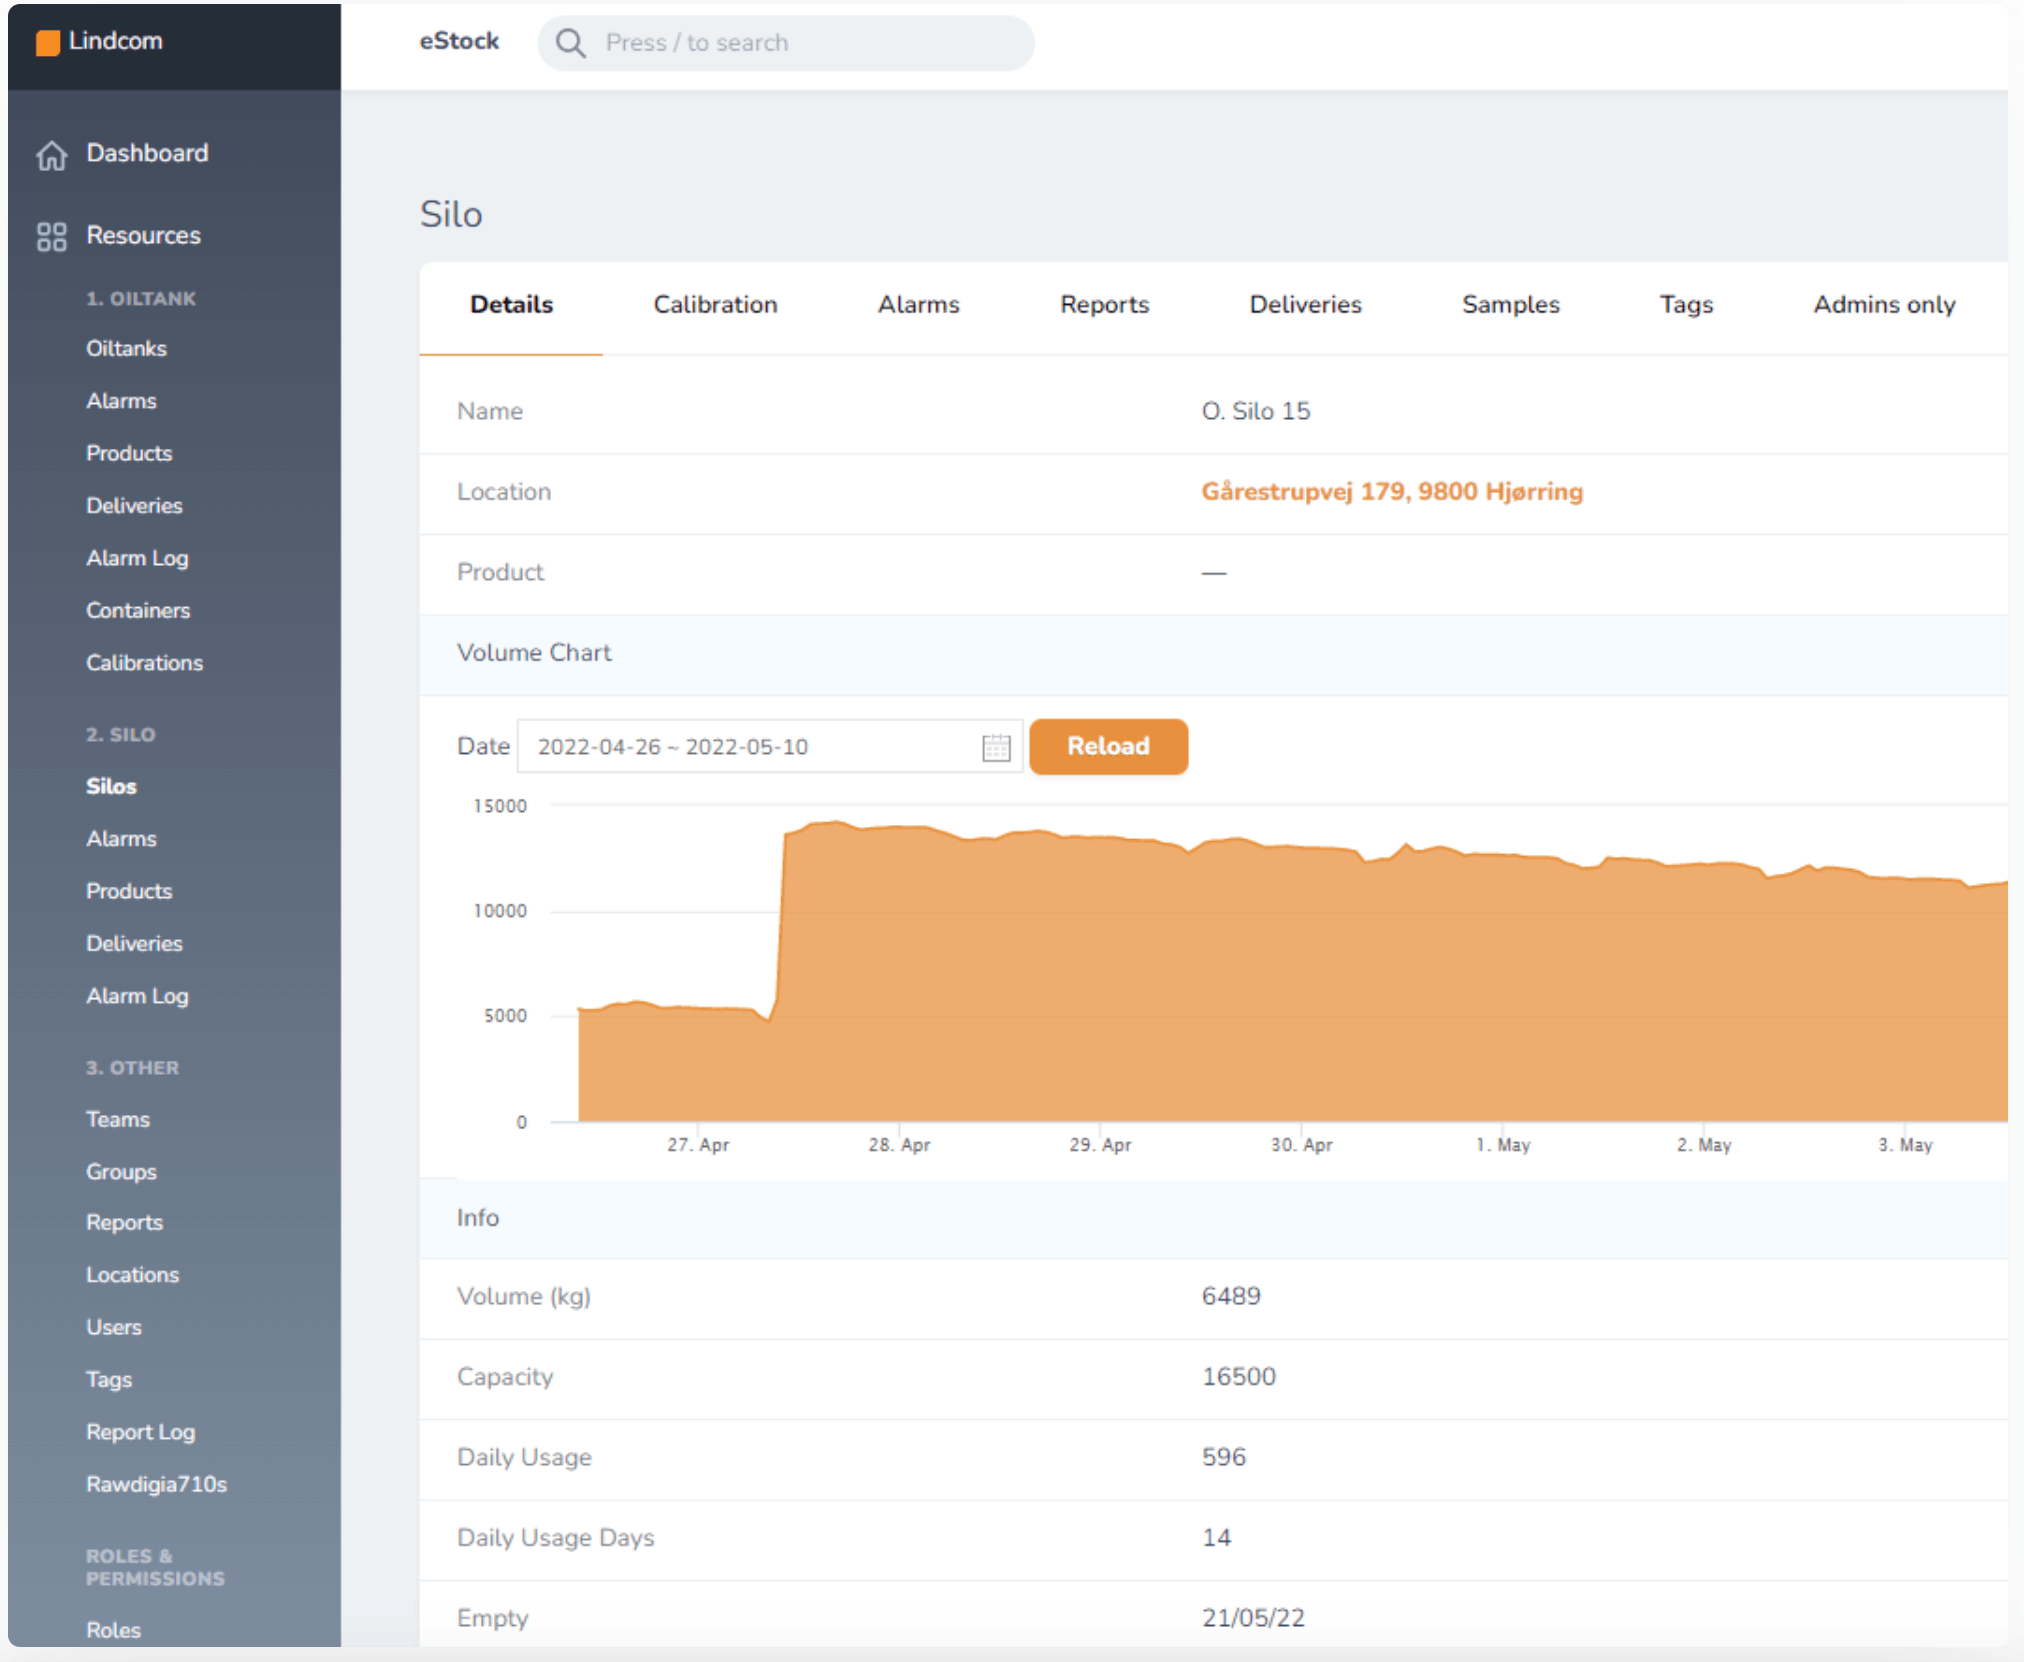Viewport: 2024px width, 1662px height.
Task: Switch to the Calibration tab
Action: point(715,305)
